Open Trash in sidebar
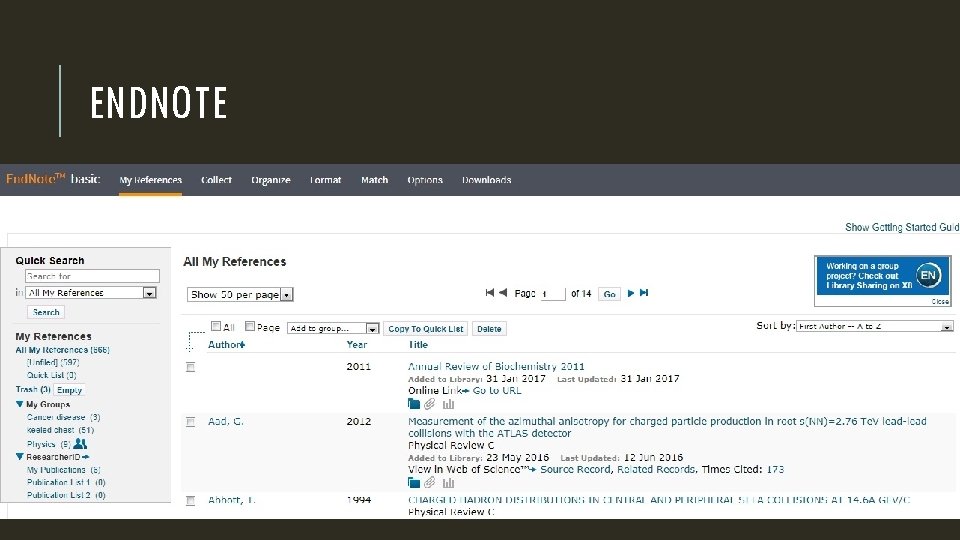 [x=32, y=389]
